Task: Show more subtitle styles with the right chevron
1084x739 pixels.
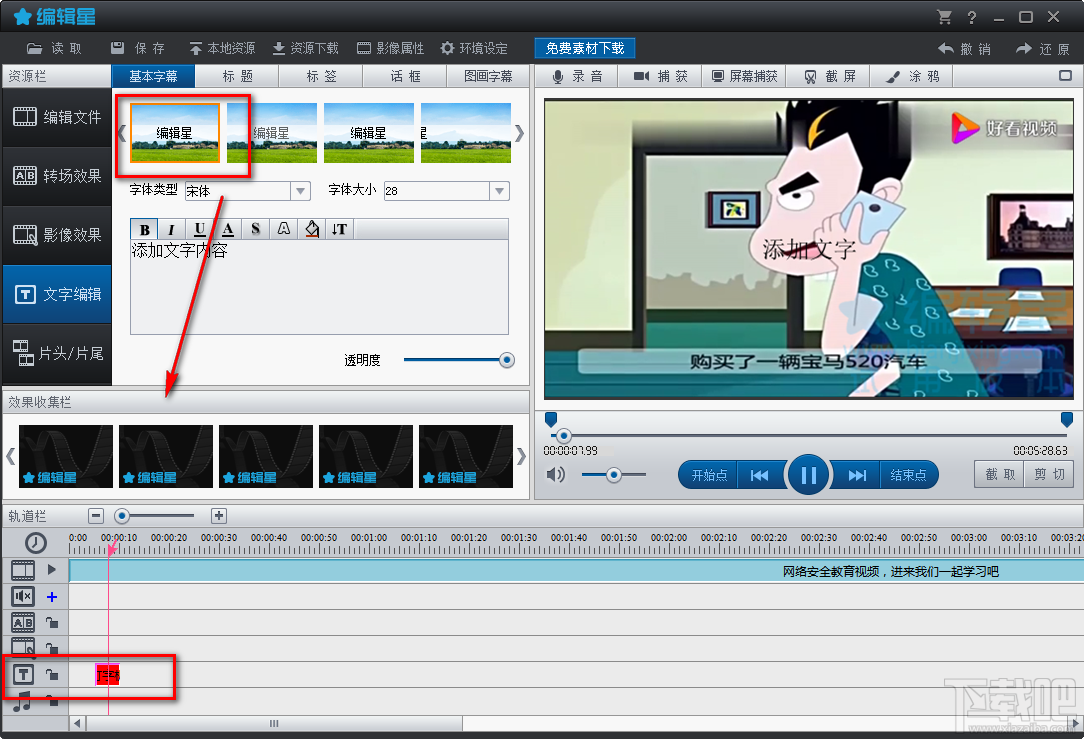Action: point(519,133)
